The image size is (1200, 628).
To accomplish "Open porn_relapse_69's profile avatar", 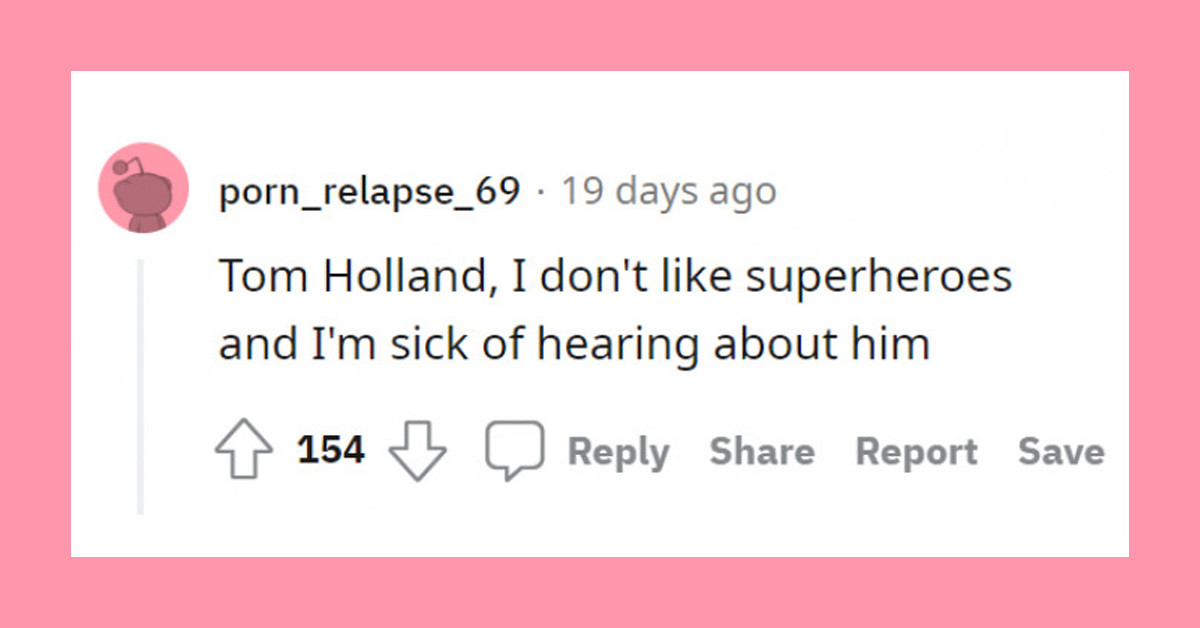I will coord(143,185).
